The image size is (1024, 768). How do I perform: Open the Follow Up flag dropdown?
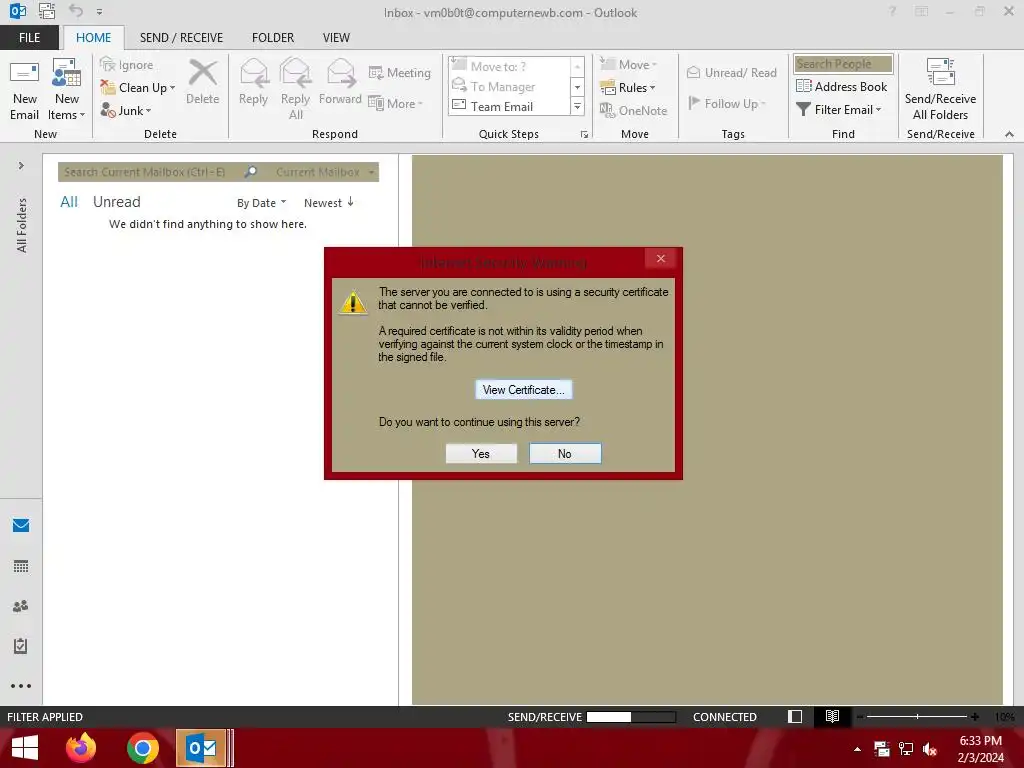coord(726,103)
